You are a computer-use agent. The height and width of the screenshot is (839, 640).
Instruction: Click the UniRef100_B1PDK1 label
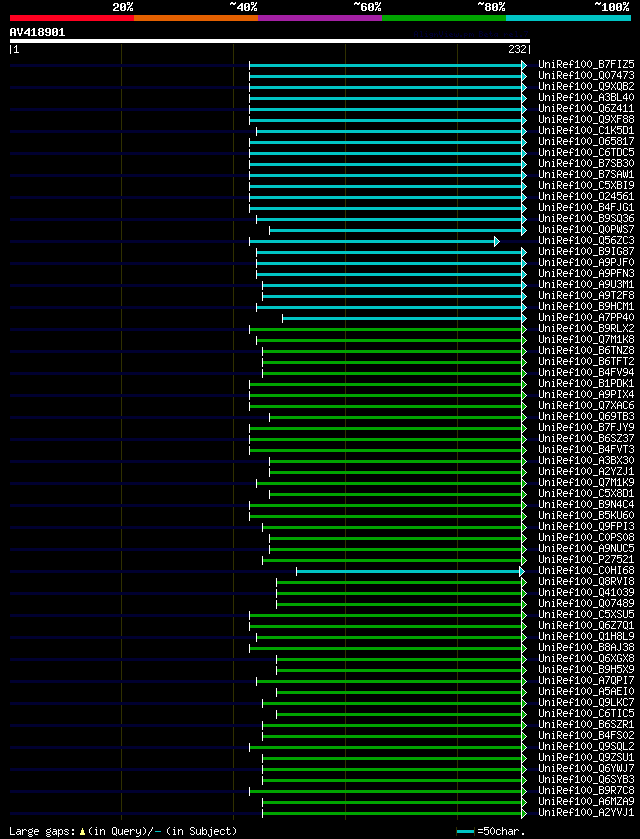(586, 384)
